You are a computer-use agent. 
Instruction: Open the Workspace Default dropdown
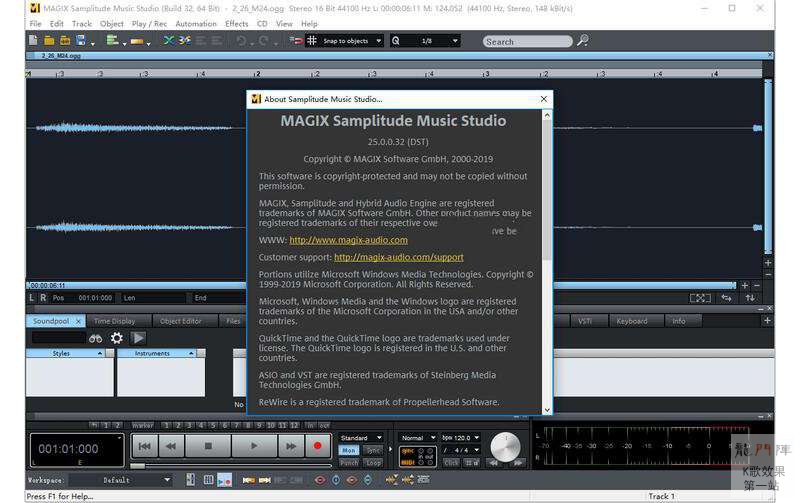pos(120,480)
